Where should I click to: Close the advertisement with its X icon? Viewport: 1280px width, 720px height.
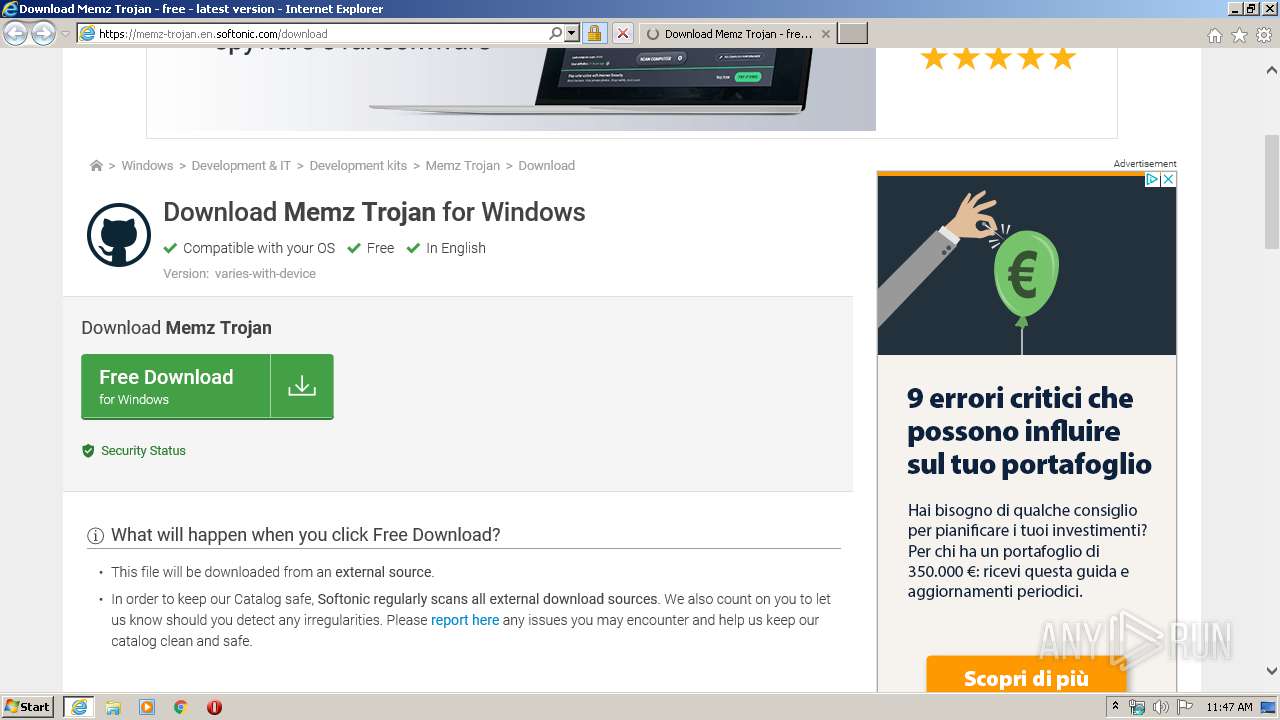[x=1168, y=180]
